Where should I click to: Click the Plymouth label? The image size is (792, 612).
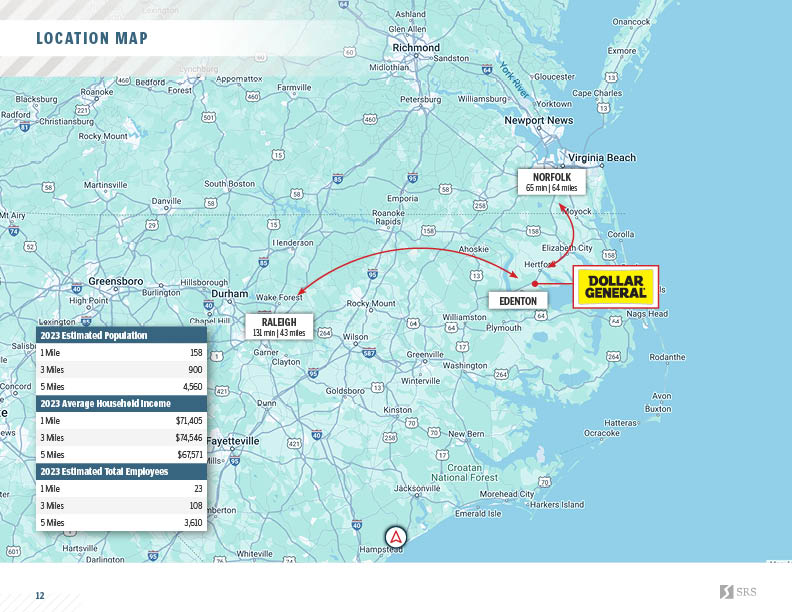tap(504, 328)
